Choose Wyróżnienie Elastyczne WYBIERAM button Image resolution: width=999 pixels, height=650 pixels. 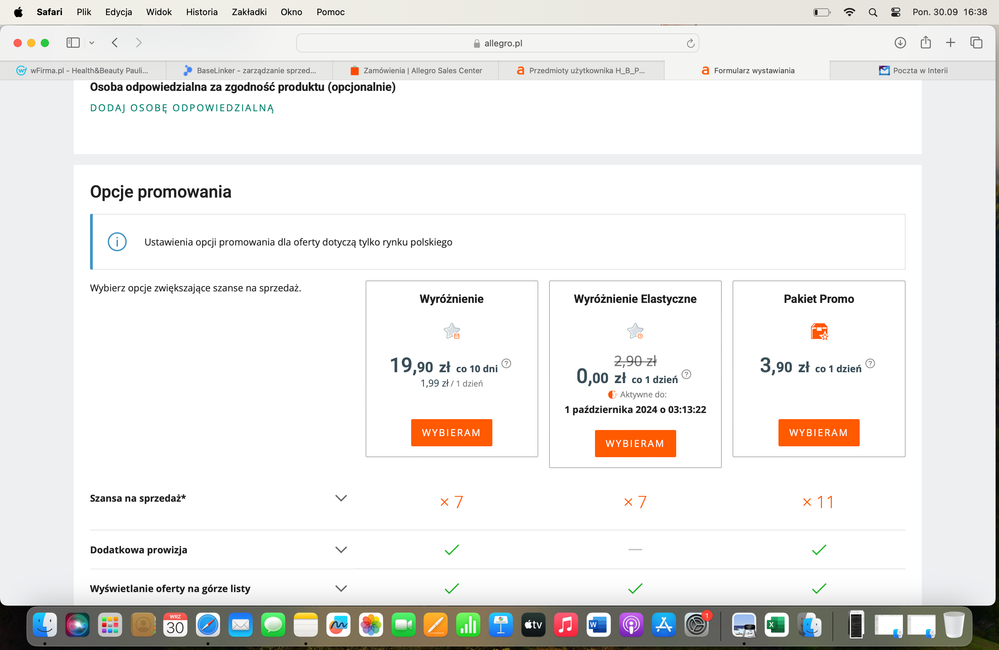pos(635,444)
